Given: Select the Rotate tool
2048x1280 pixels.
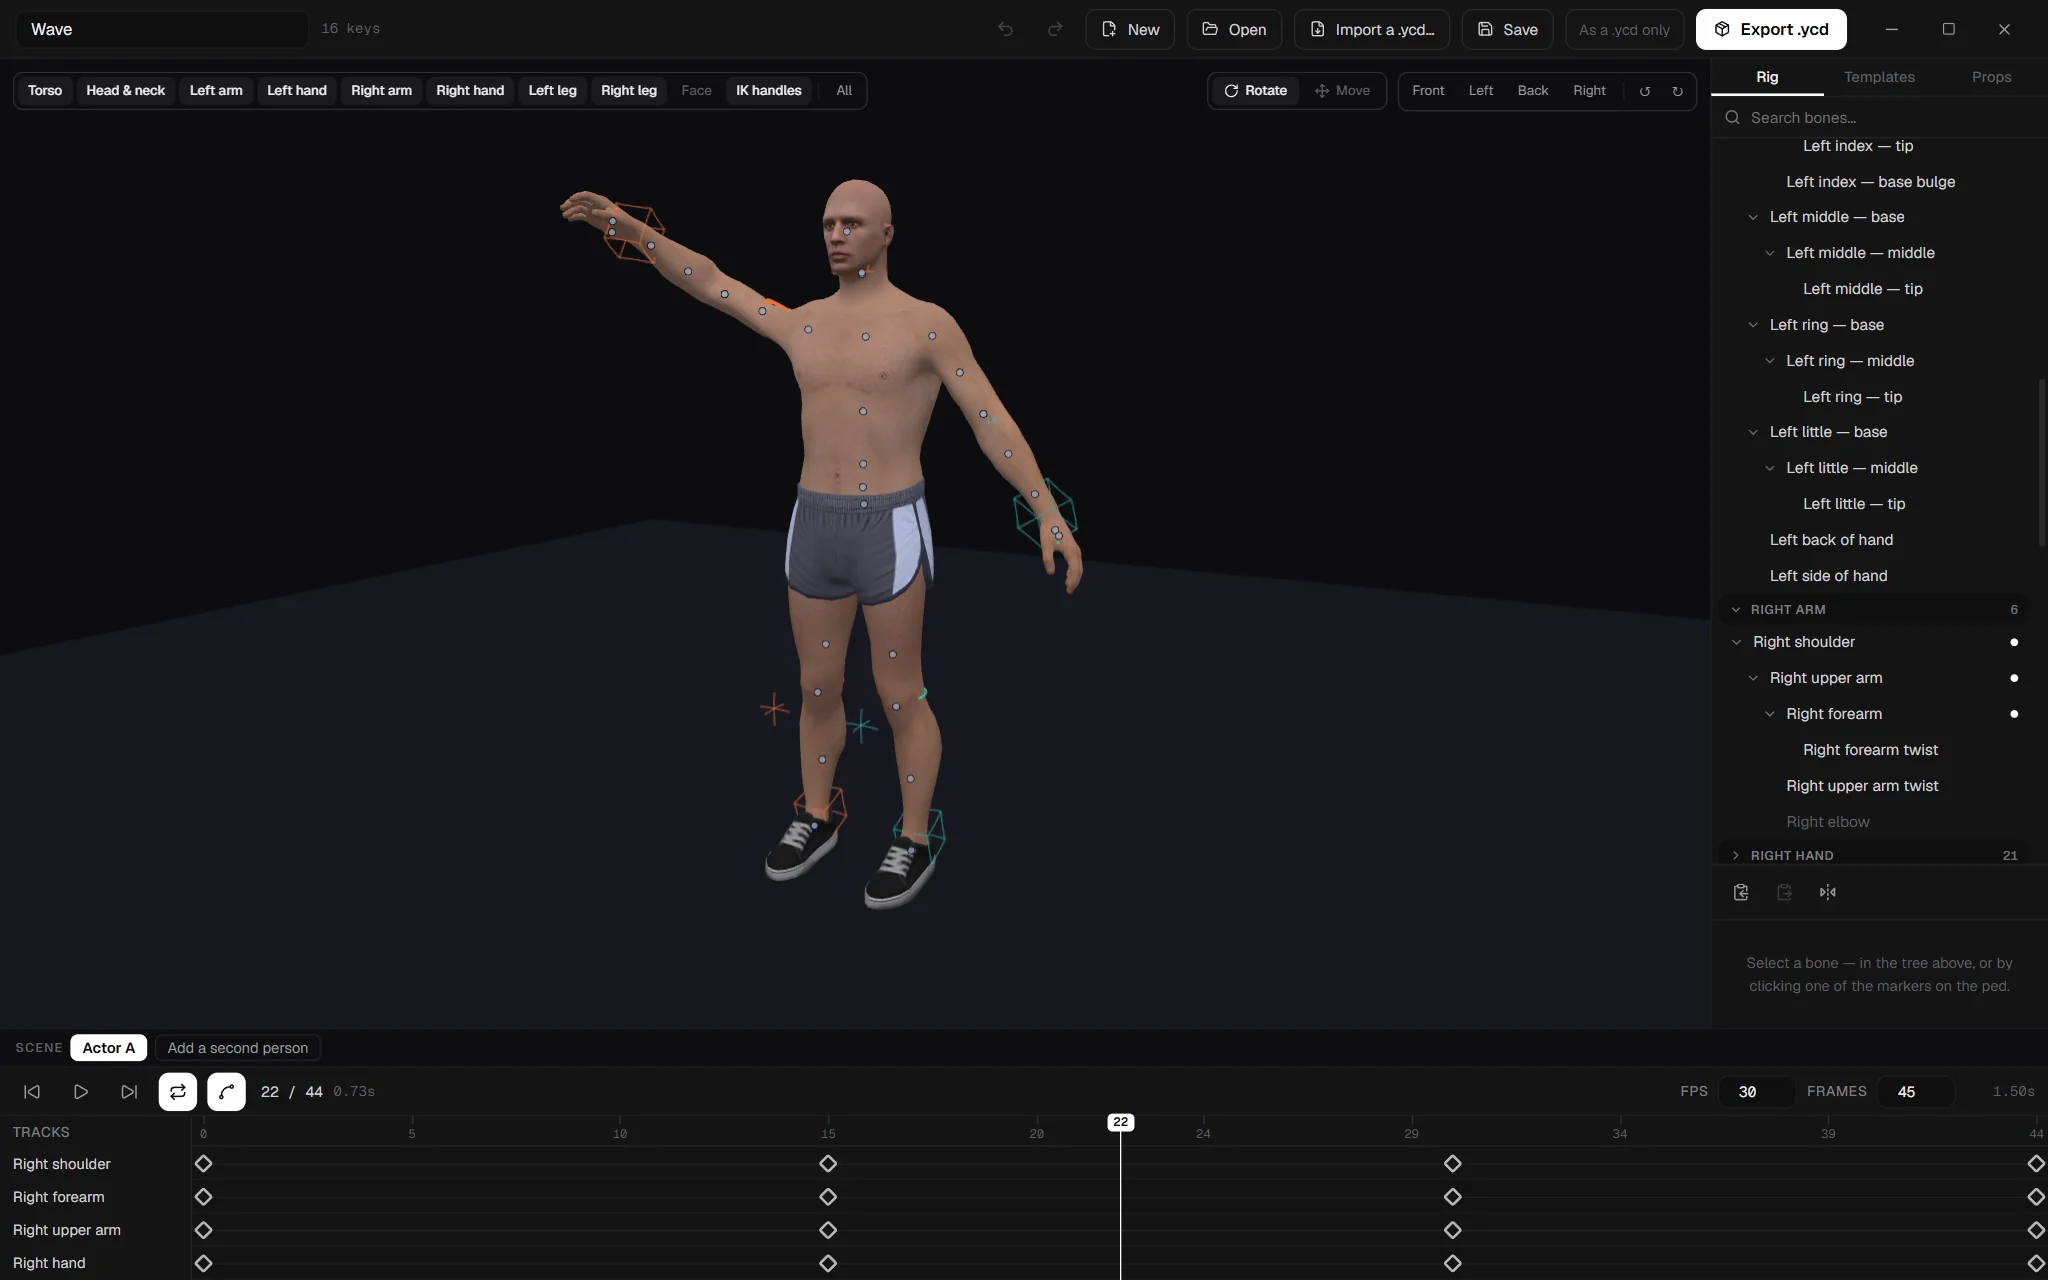Looking at the screenshot, I should coord(1255,90).
